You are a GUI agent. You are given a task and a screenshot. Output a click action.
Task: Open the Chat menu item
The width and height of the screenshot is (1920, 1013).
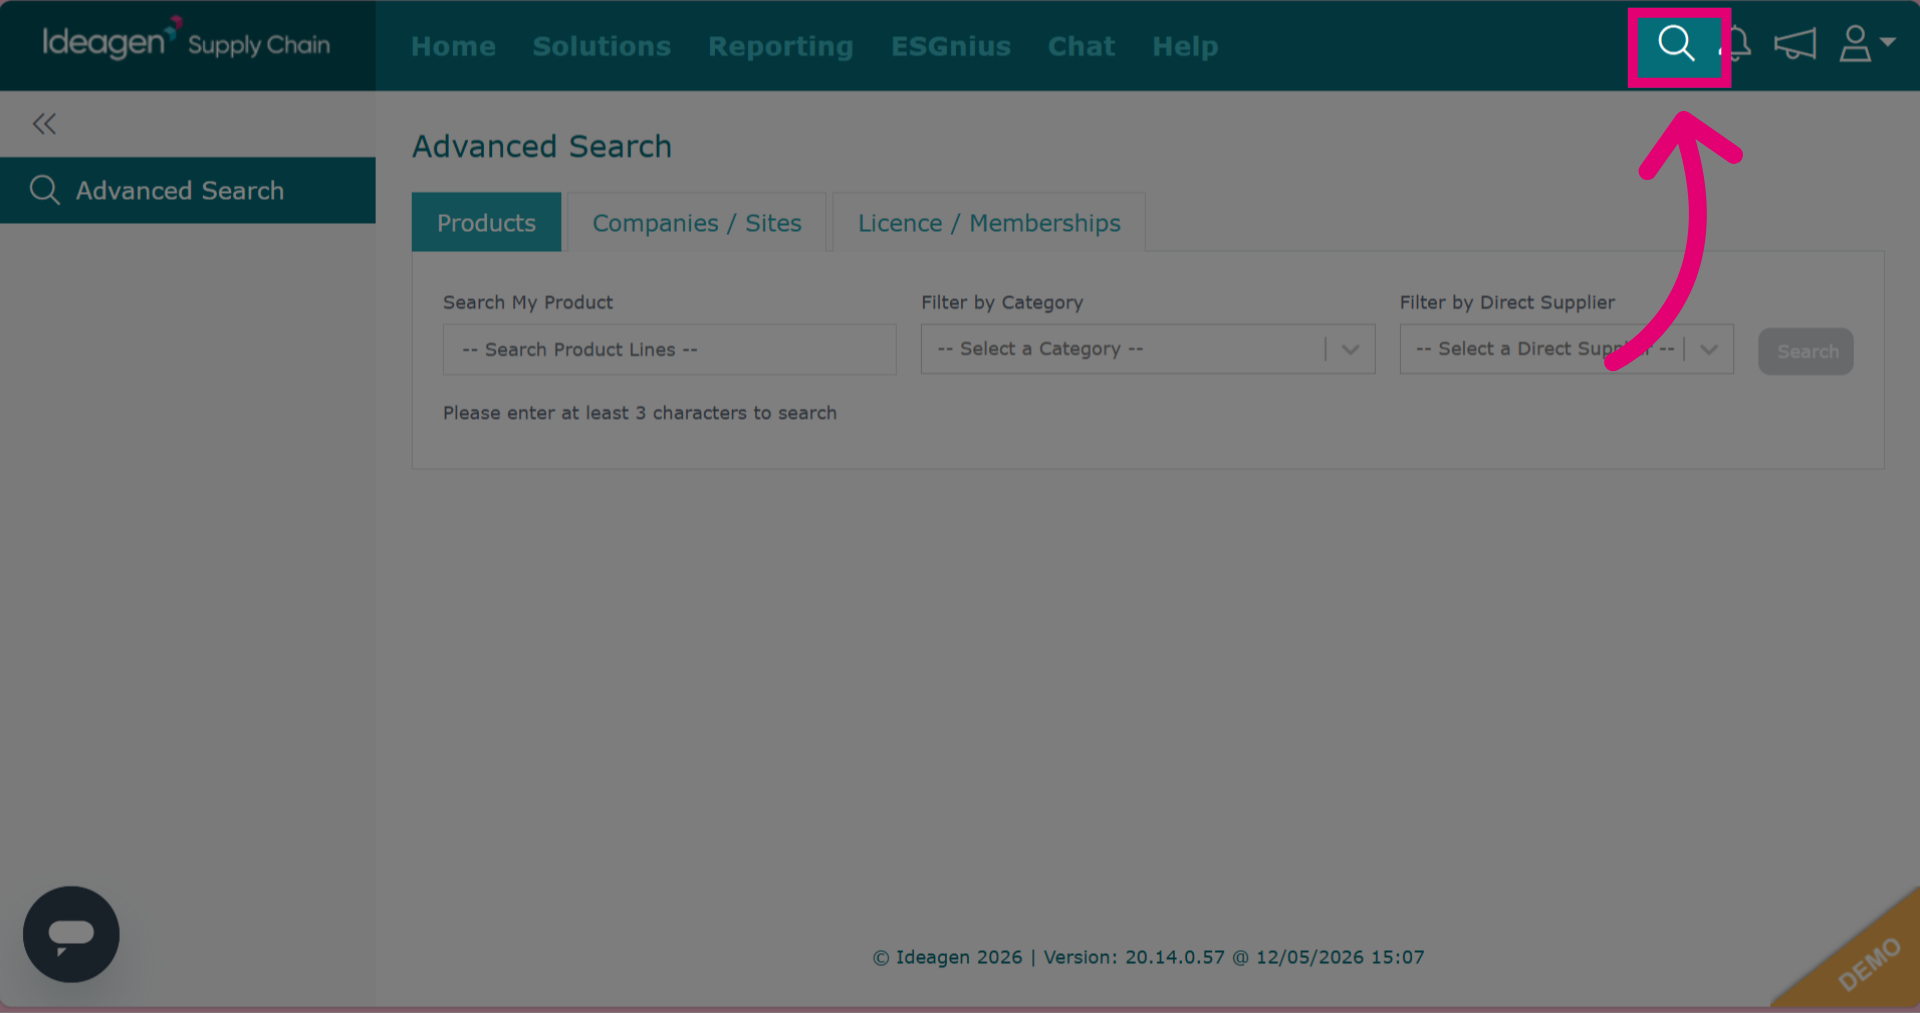tap(1081, 46)
